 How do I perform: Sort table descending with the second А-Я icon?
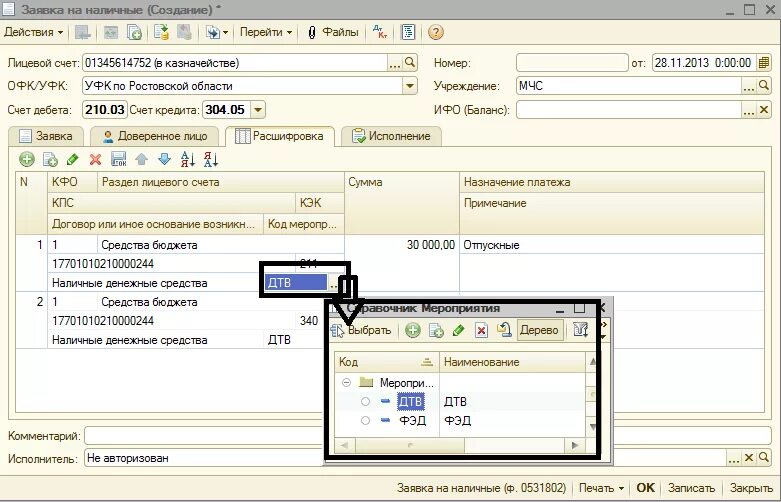tap(211, 159)
